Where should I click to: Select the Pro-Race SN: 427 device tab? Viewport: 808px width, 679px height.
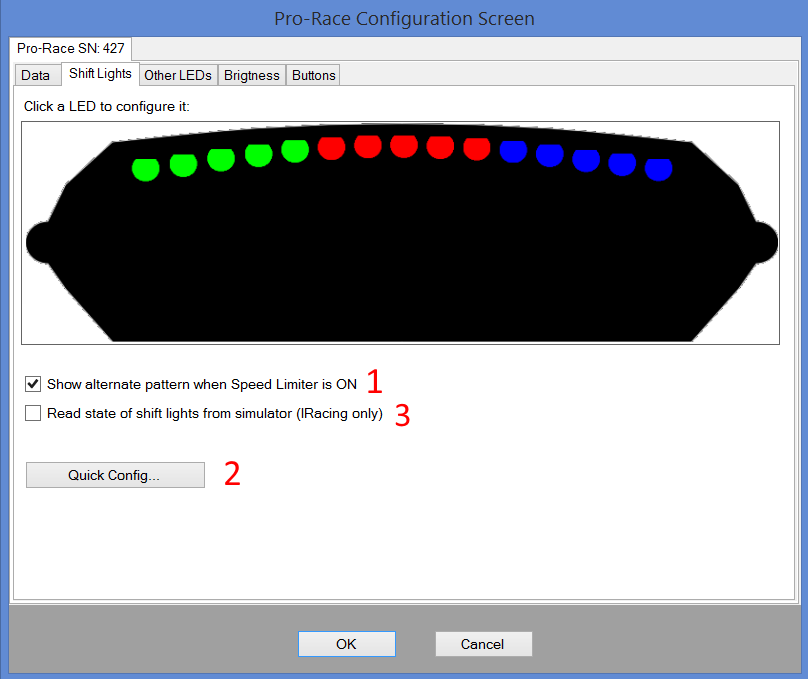71,48
